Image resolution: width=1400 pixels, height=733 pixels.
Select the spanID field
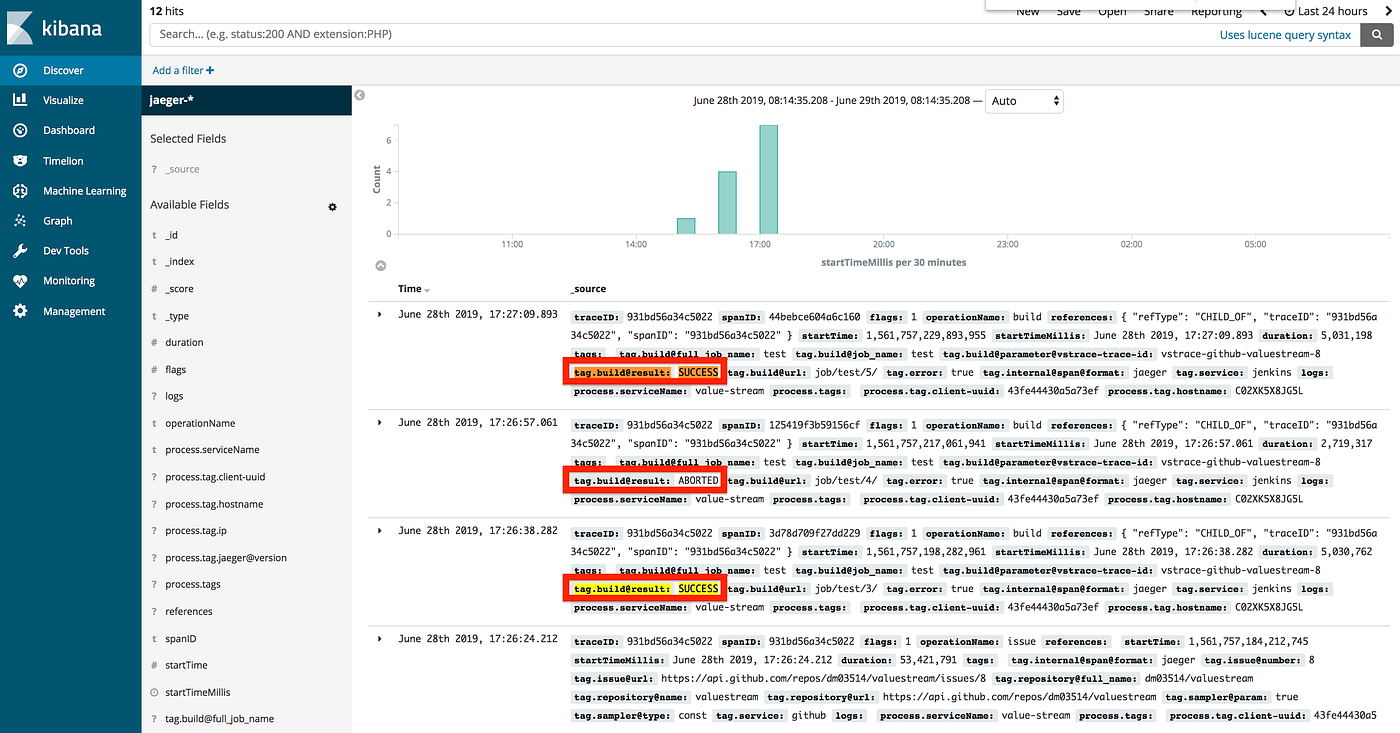(180, 638)
